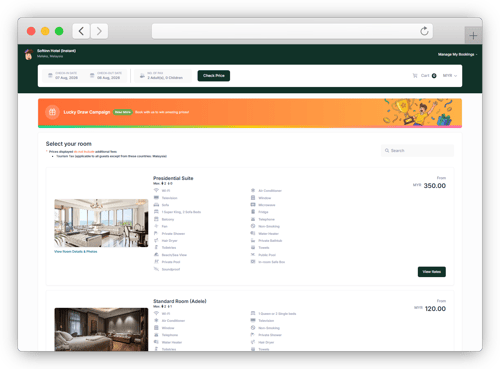Click the search magnifier icon
Viewport: 500px width, 369px height.
pyautogui.click(x=387, y=151)
